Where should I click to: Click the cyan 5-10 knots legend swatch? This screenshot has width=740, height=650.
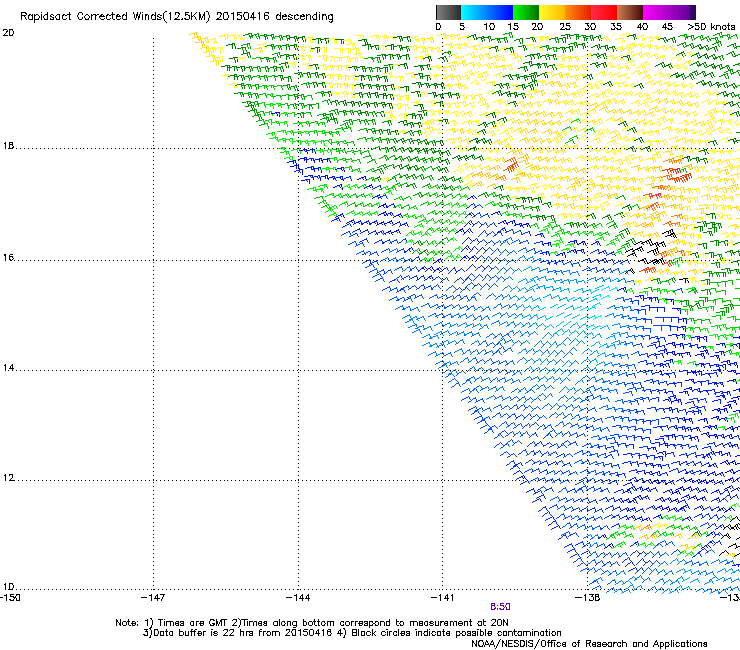click(x=474, y=12)
